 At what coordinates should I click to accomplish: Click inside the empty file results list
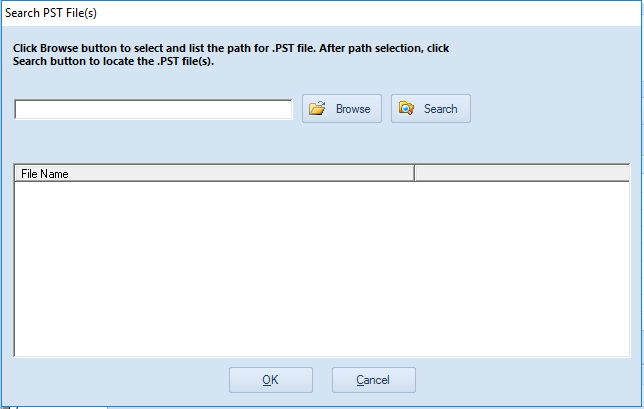[x=322, y=269]
